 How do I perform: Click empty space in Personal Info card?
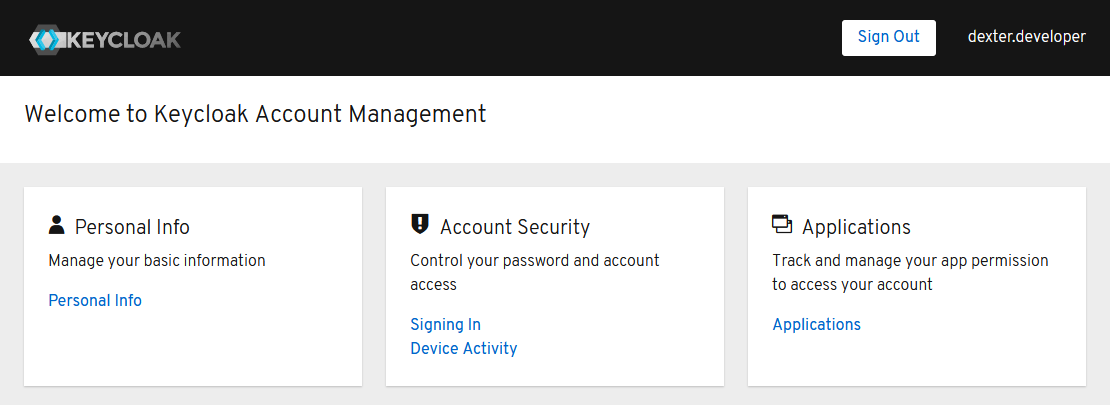pyautogui.click(x=200, y=345)
